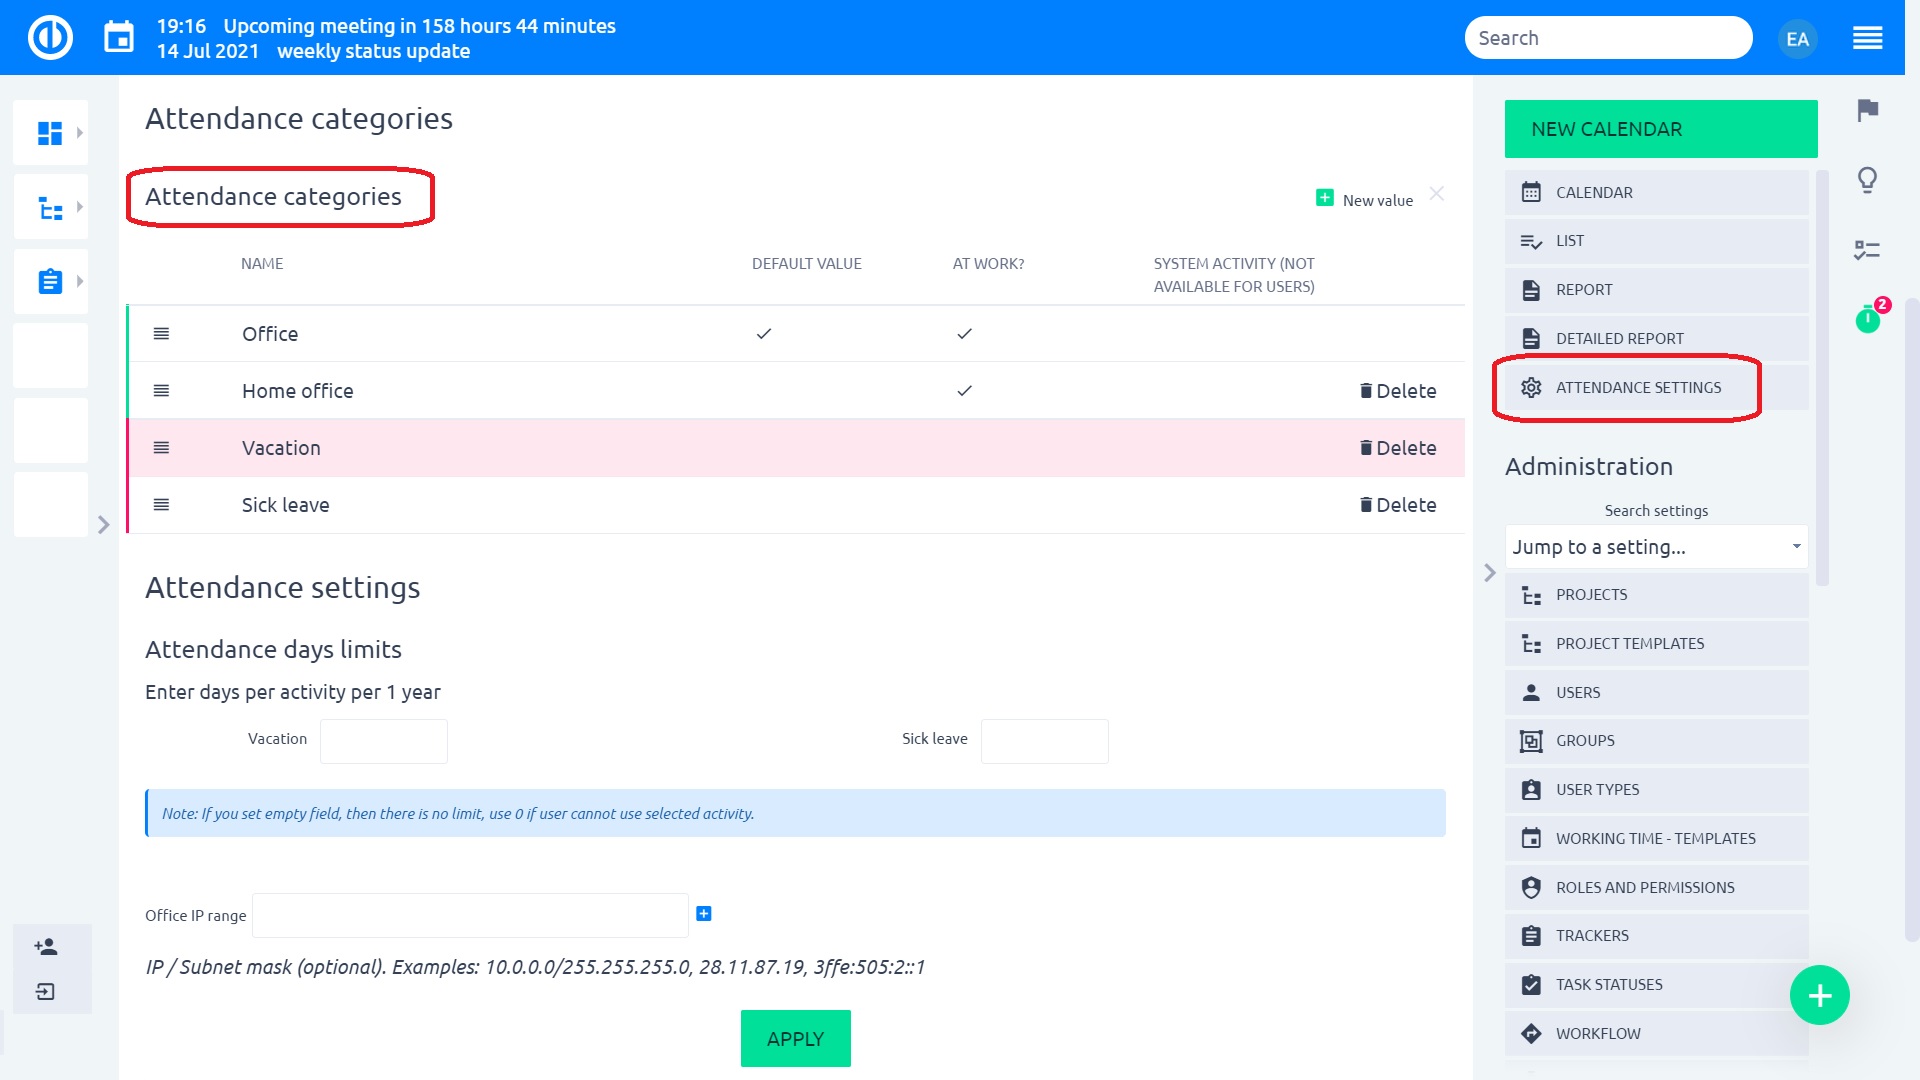Open Projects administration item
The image size is (1920, 1080).
click(1656, 595)
